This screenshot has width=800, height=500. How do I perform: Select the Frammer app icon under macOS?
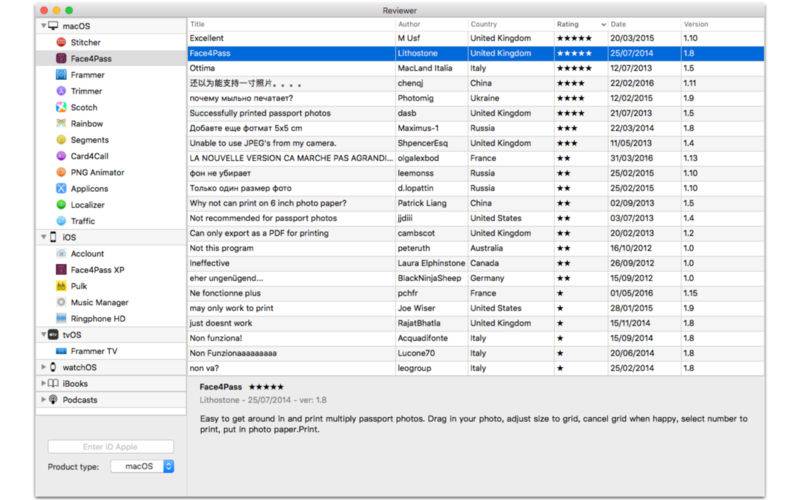[61, 75]
